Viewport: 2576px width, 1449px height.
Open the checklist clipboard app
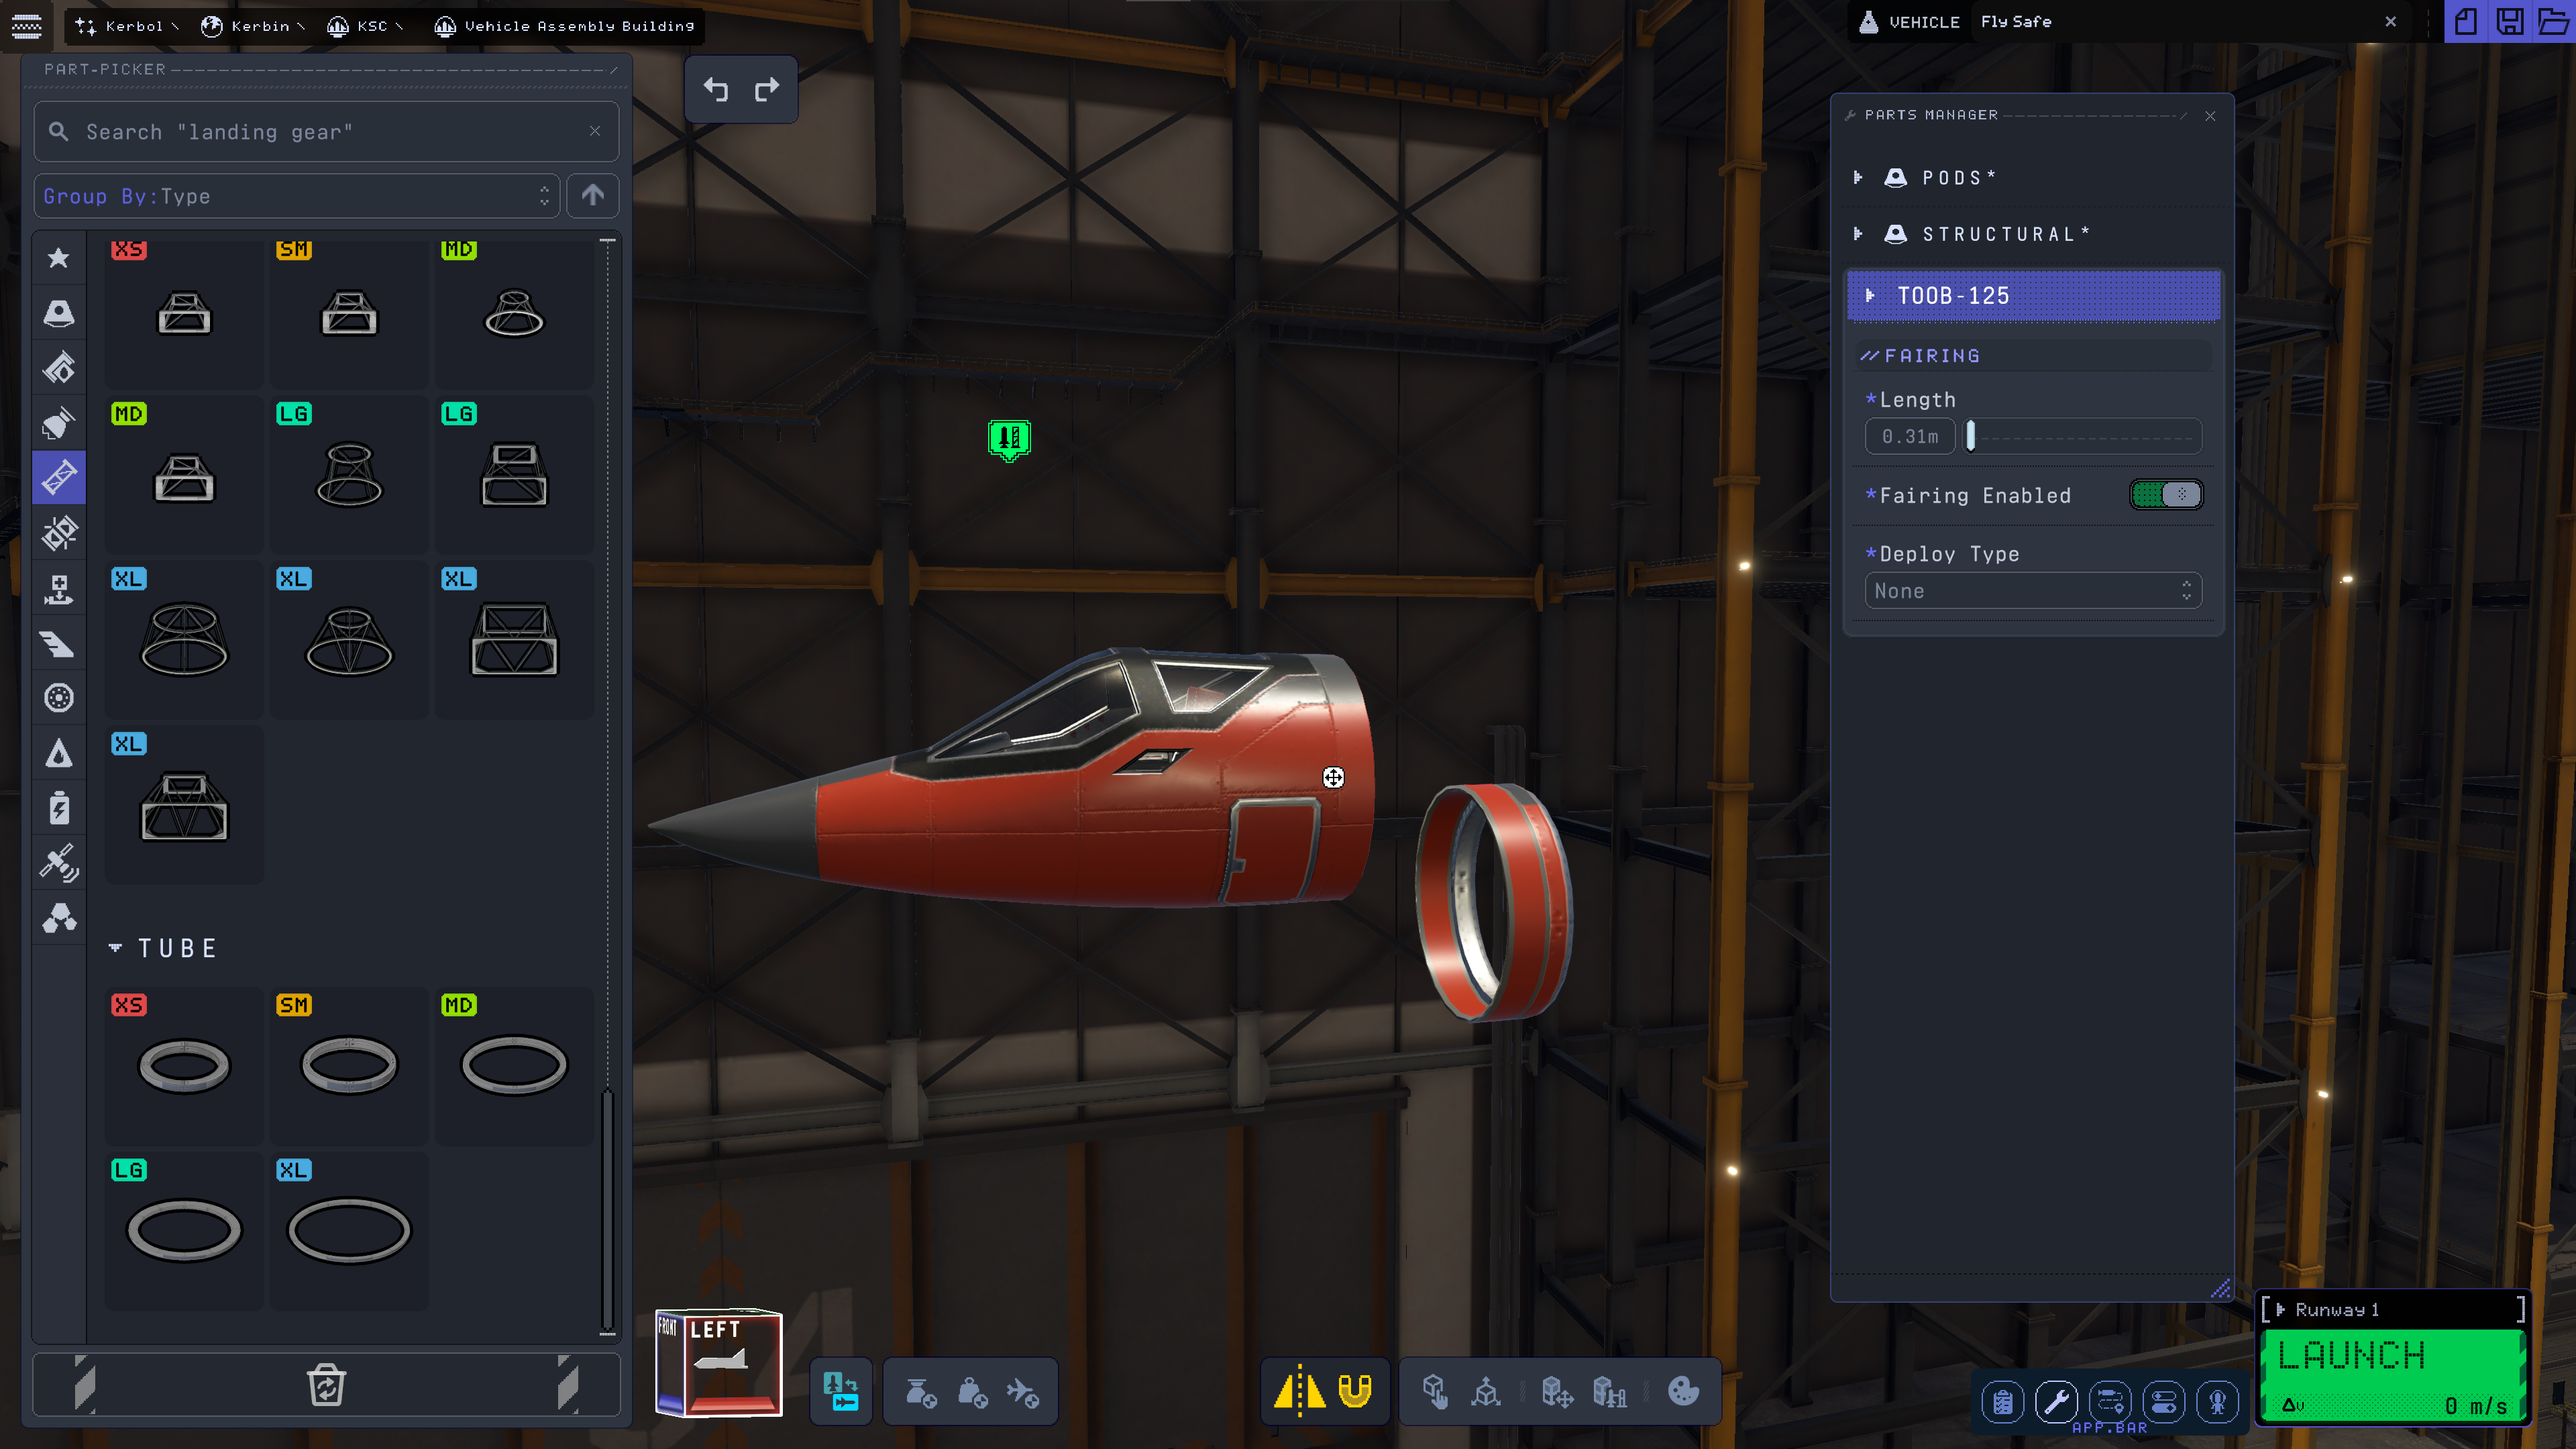(x=2003, y=1402)
